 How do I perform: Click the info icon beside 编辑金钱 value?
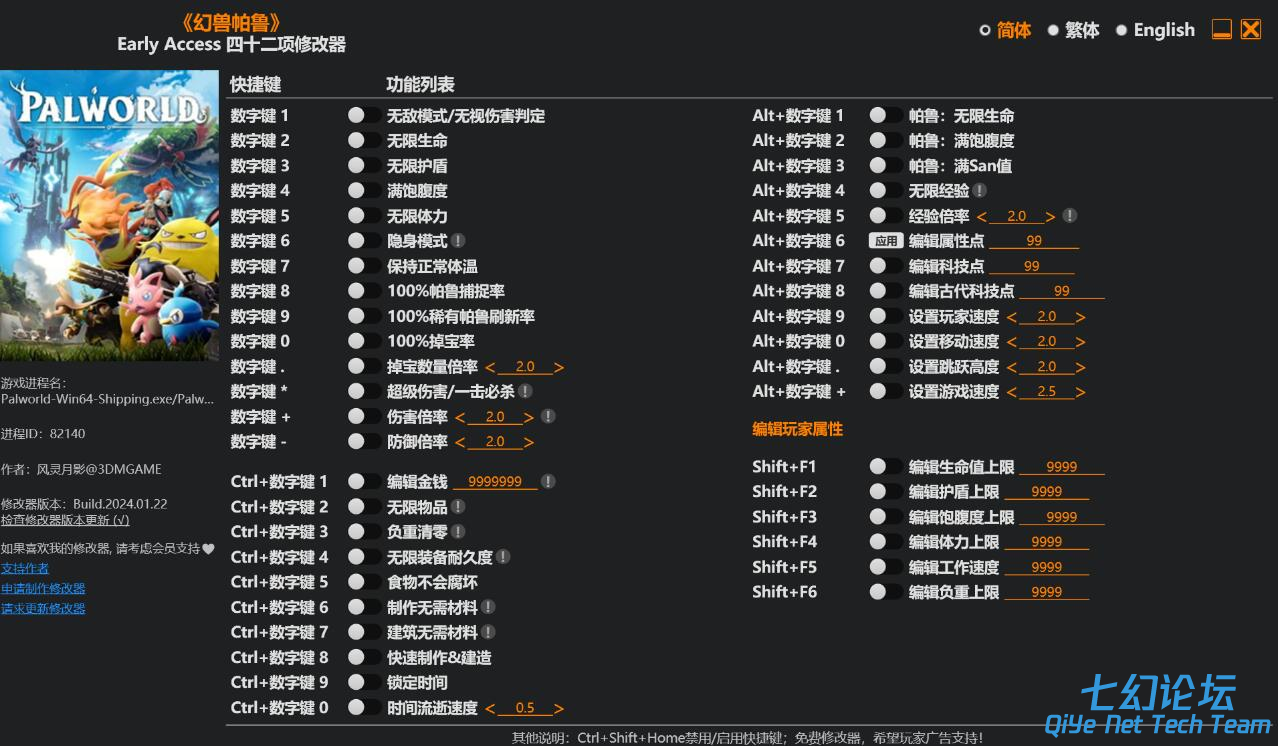tap(548, 482)
